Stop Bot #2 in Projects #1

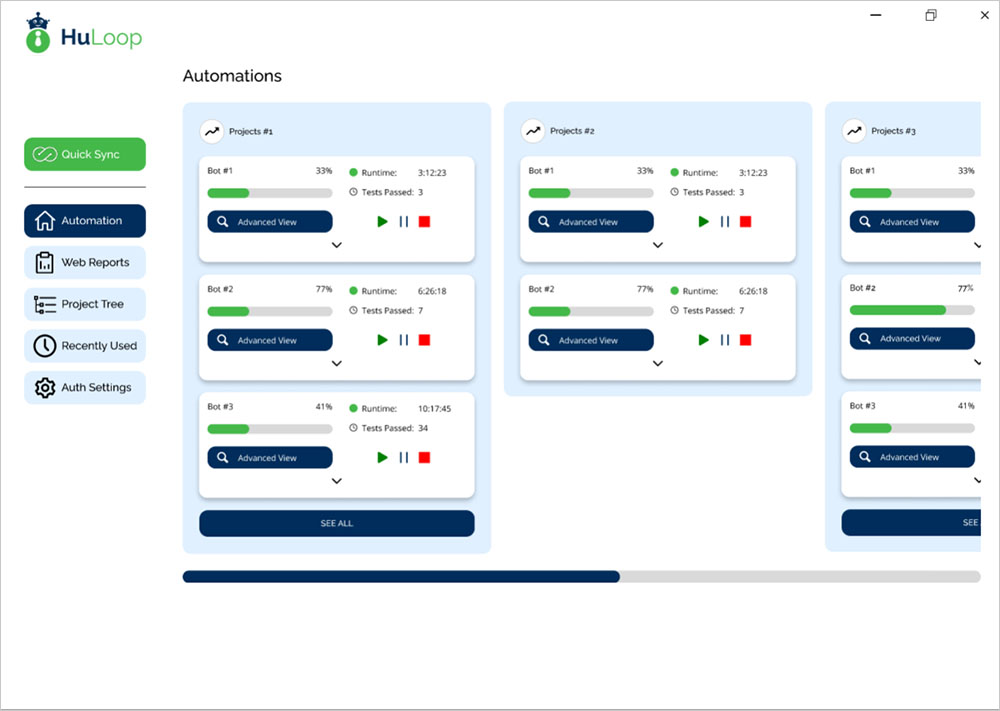pos(424,339)
